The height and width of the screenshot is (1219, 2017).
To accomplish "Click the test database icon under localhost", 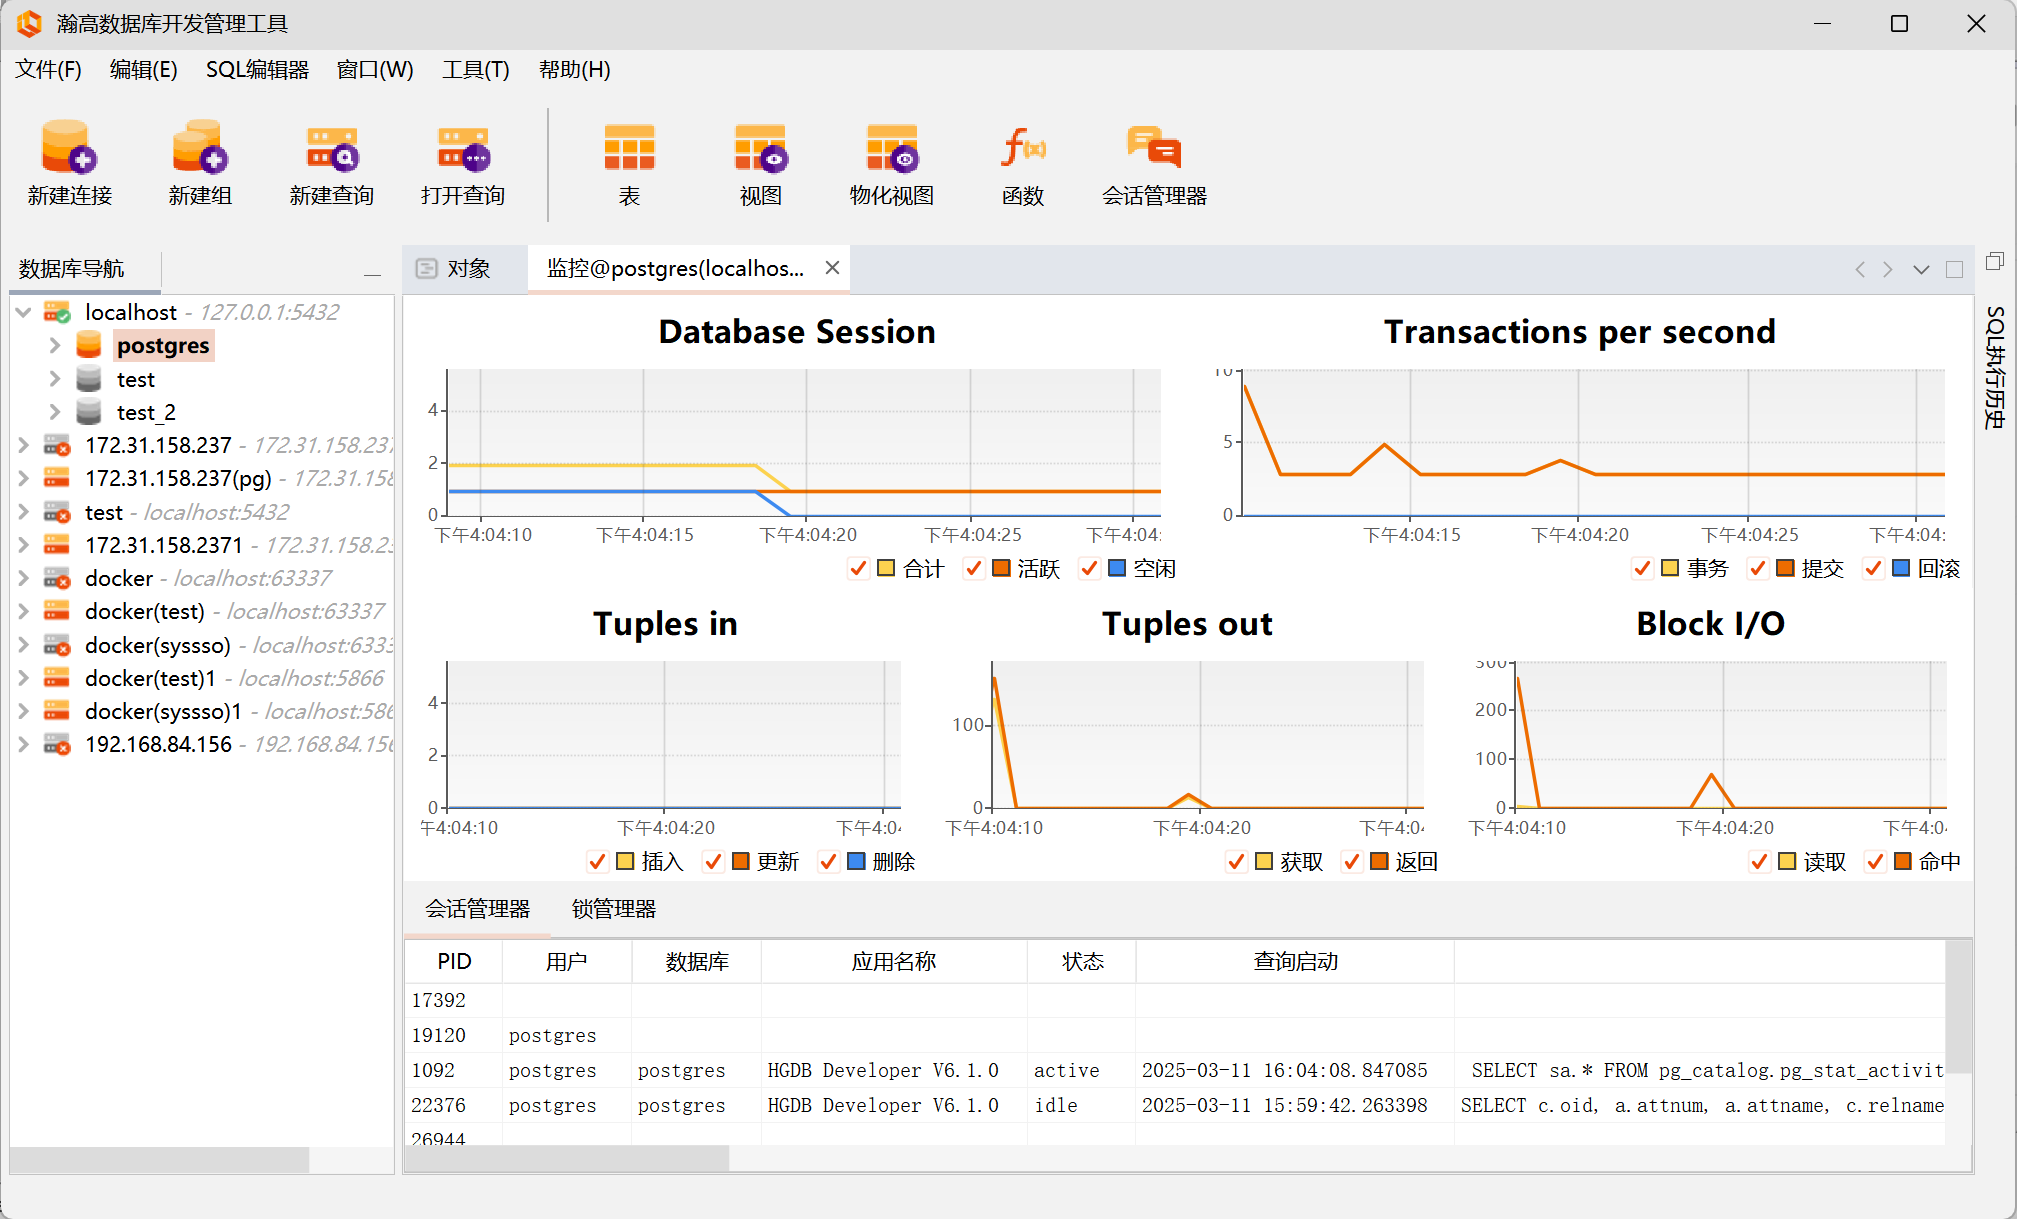I will [89, 379].
